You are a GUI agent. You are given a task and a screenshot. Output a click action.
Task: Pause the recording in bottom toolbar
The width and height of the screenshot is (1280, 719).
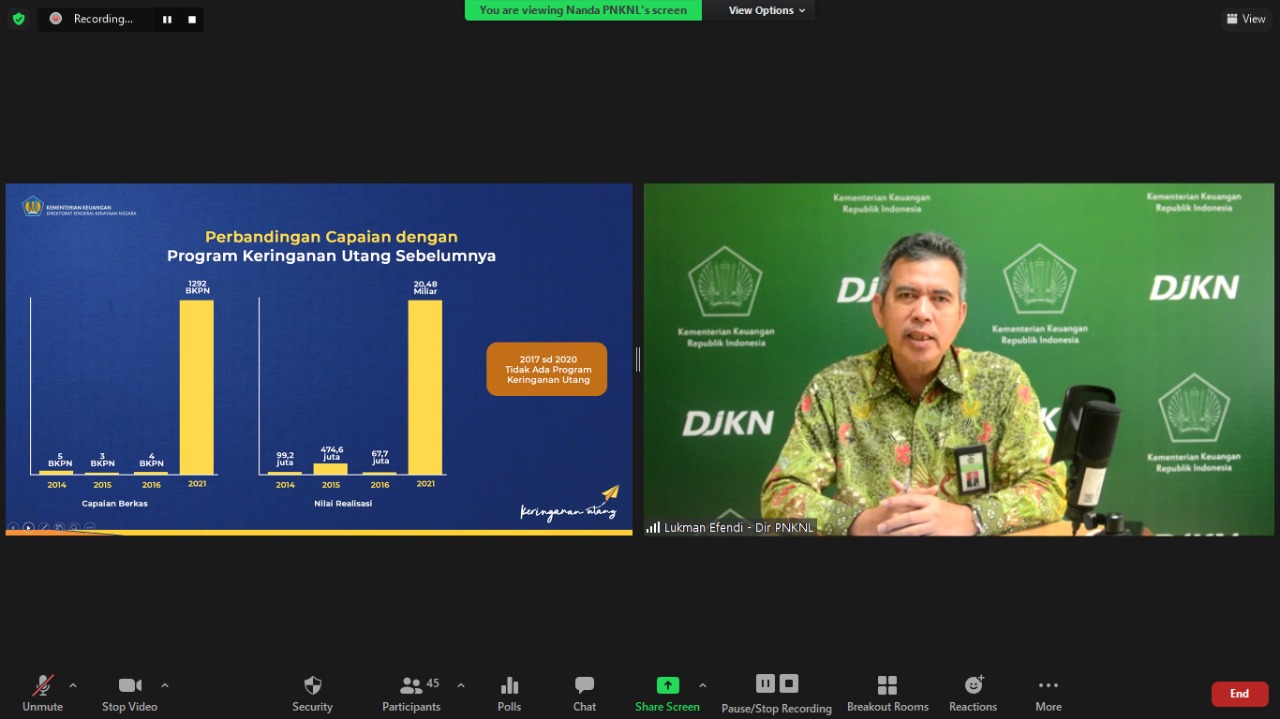(765, 684)
